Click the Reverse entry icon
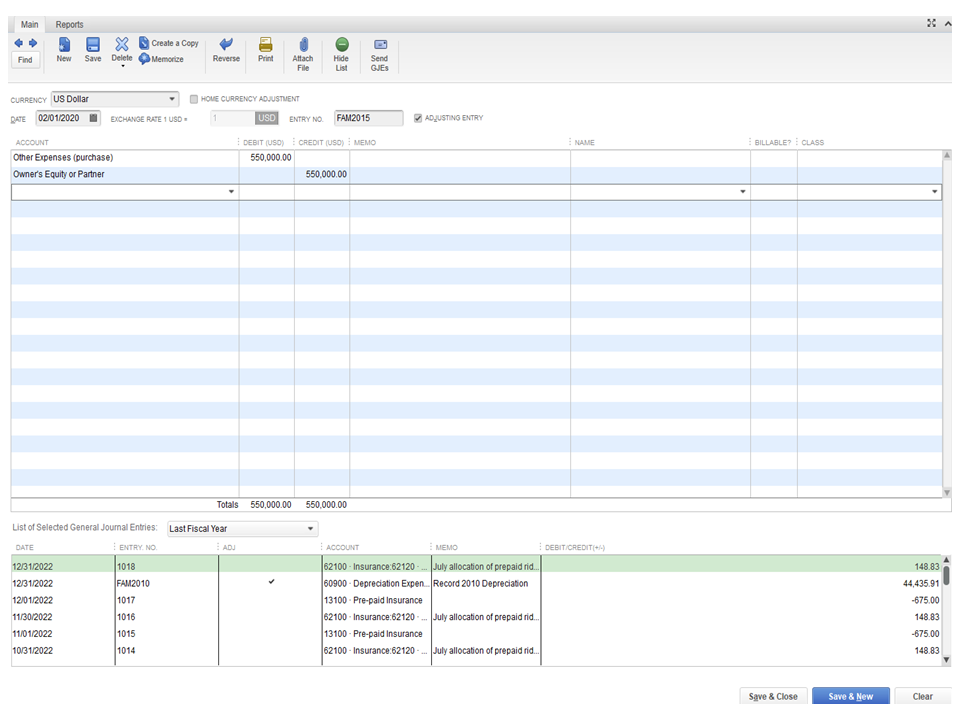The width and height of the screenshot is (960, 720). (x=226, y=45)
